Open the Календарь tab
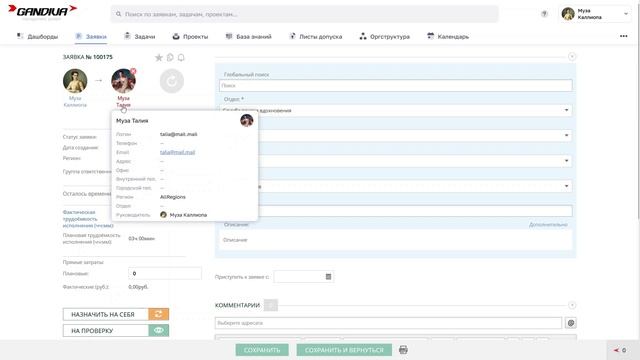Viewport: 640px width, 360px height. click(x=448, y=36)
